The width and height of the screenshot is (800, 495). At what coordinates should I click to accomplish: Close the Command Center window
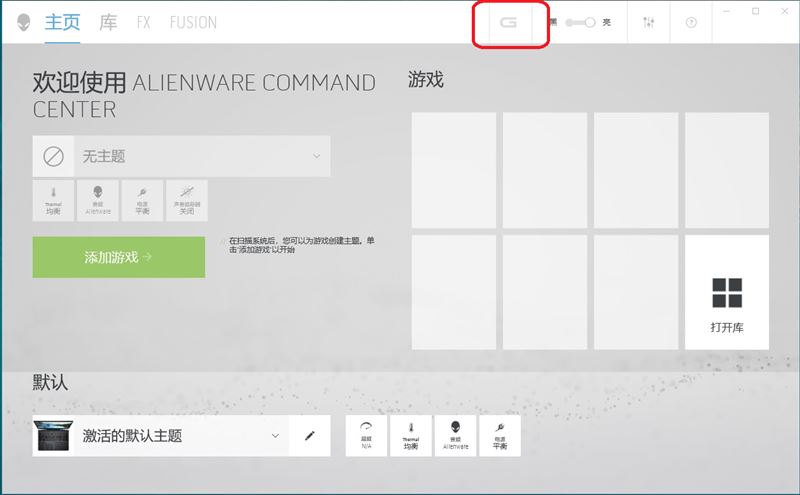tap(785, 11)
